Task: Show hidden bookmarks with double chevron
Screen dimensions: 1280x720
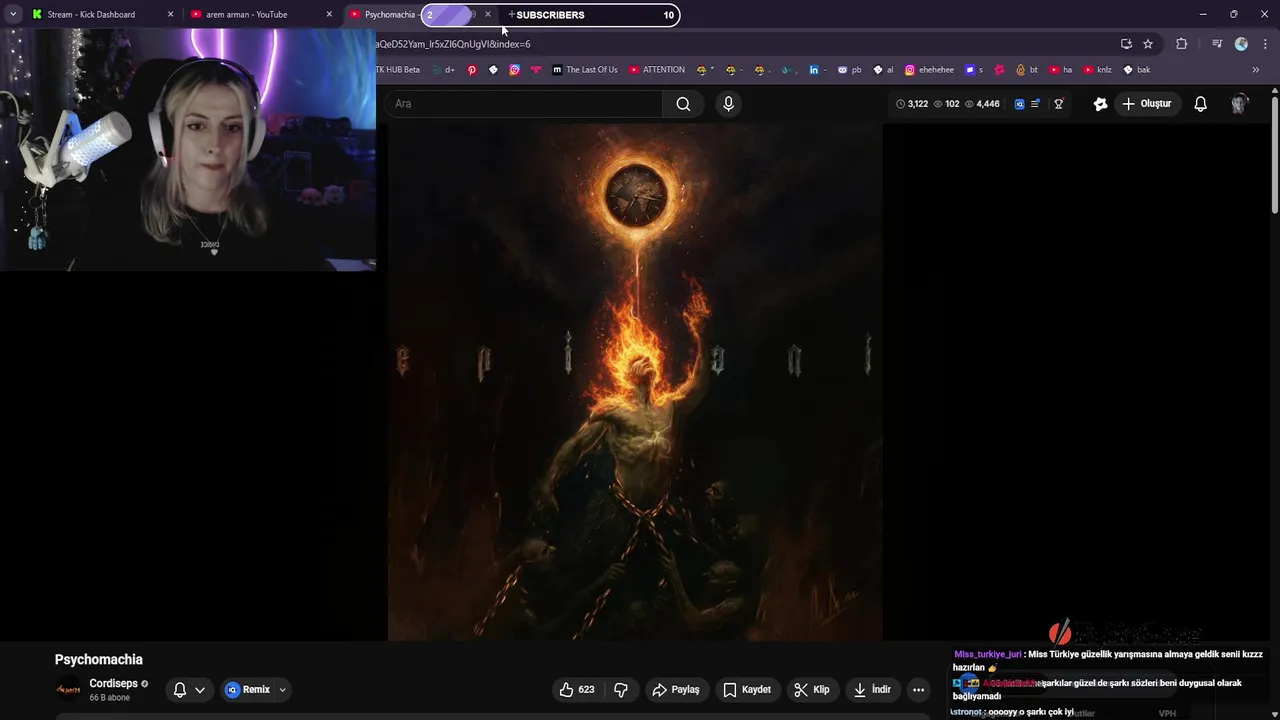Action: pos(1256,70)
